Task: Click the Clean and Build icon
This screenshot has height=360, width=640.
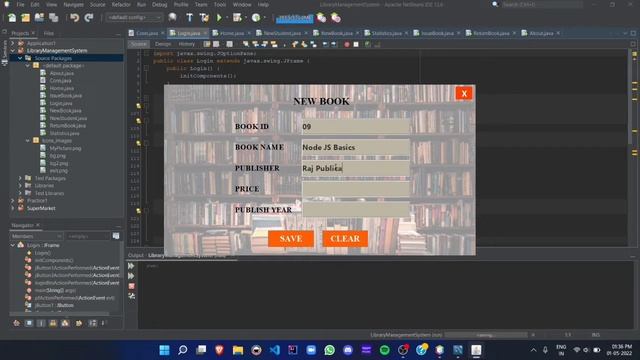Action: tap(204, 18)
